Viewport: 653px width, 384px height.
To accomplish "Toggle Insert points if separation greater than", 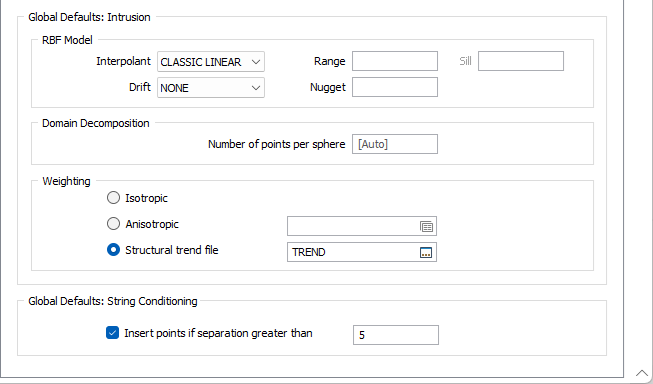I will [112, 333].
